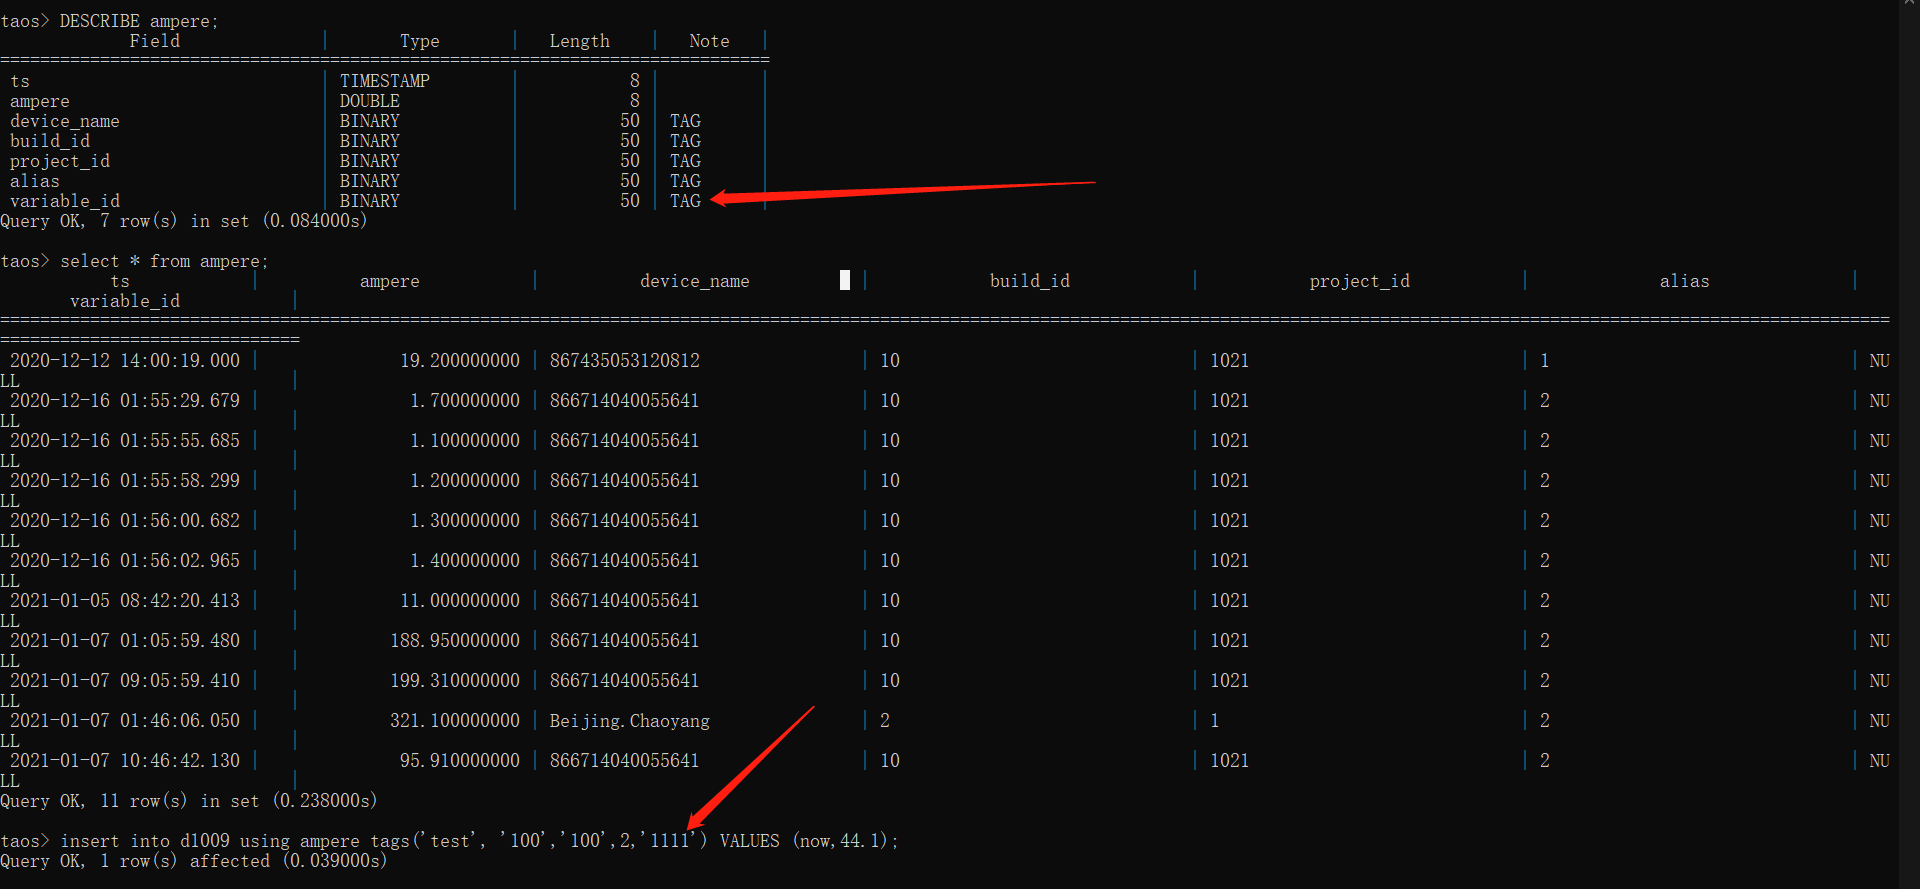Click build_id '2' on the Beijing.Chaoyang row
The width and height of the screenshot is (1920, 889).
pyautogui.click(x=885, y=721)
